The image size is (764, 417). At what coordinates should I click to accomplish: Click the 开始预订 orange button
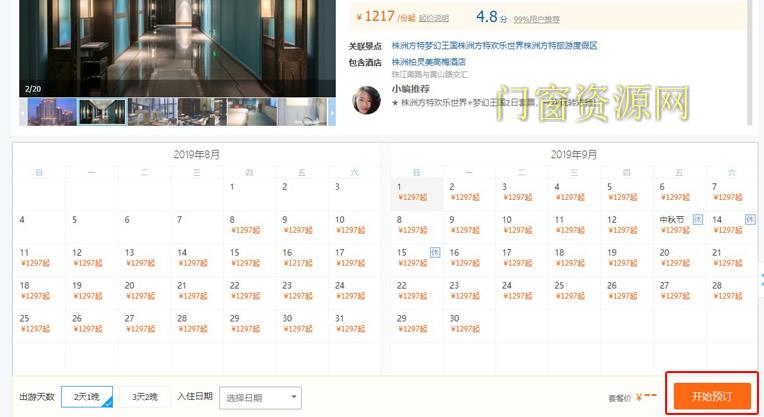[x=712, y=396]
